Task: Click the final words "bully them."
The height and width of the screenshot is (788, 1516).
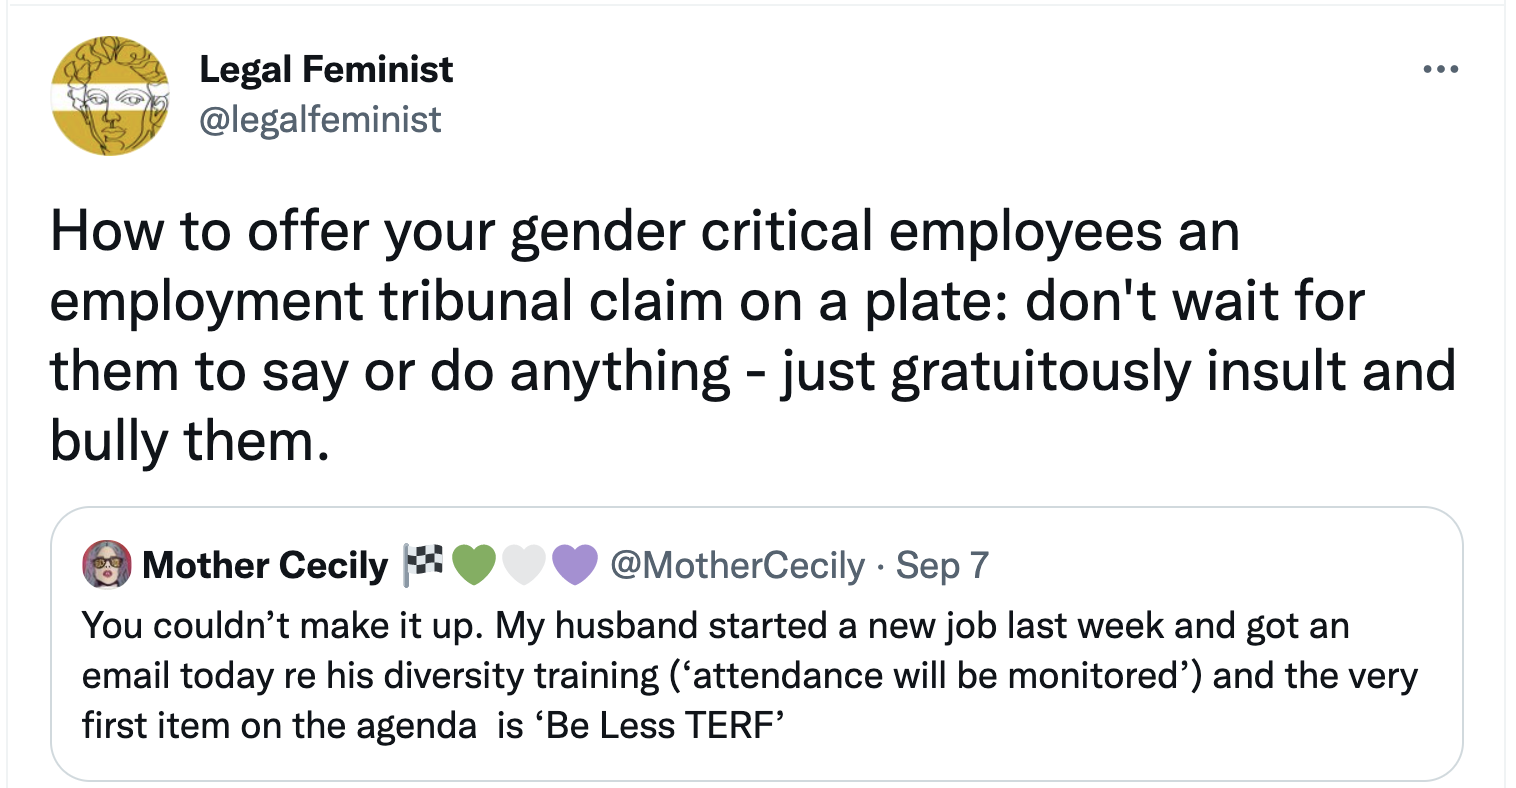Action: (189, 441)
